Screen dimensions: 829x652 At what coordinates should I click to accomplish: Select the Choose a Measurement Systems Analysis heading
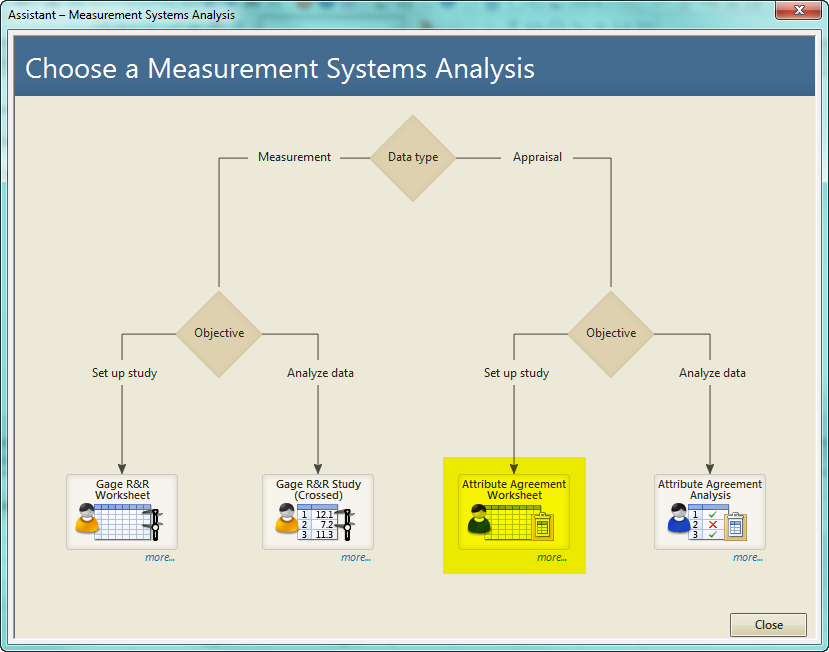pos(280,69)
